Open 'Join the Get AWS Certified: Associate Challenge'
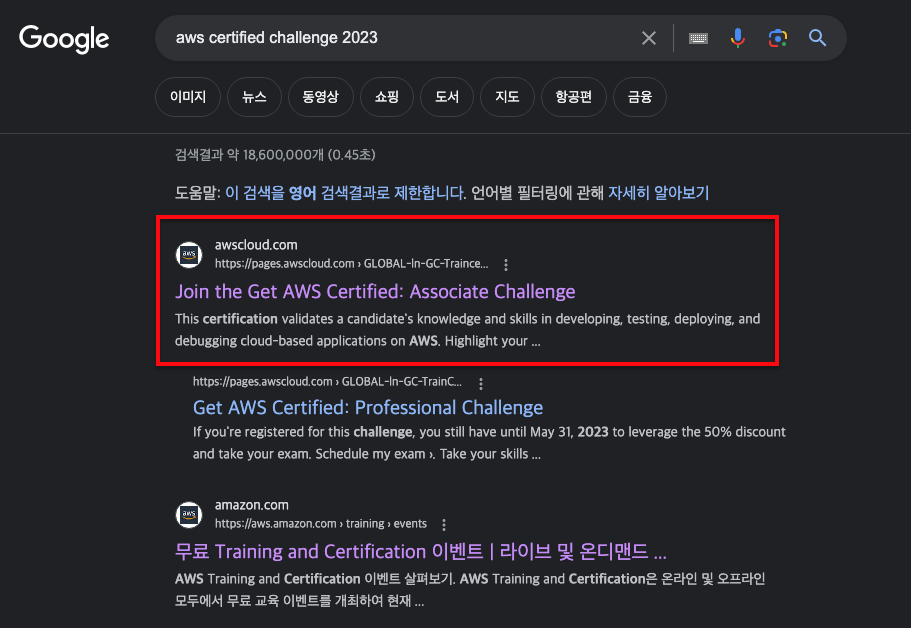 point(375,292)
